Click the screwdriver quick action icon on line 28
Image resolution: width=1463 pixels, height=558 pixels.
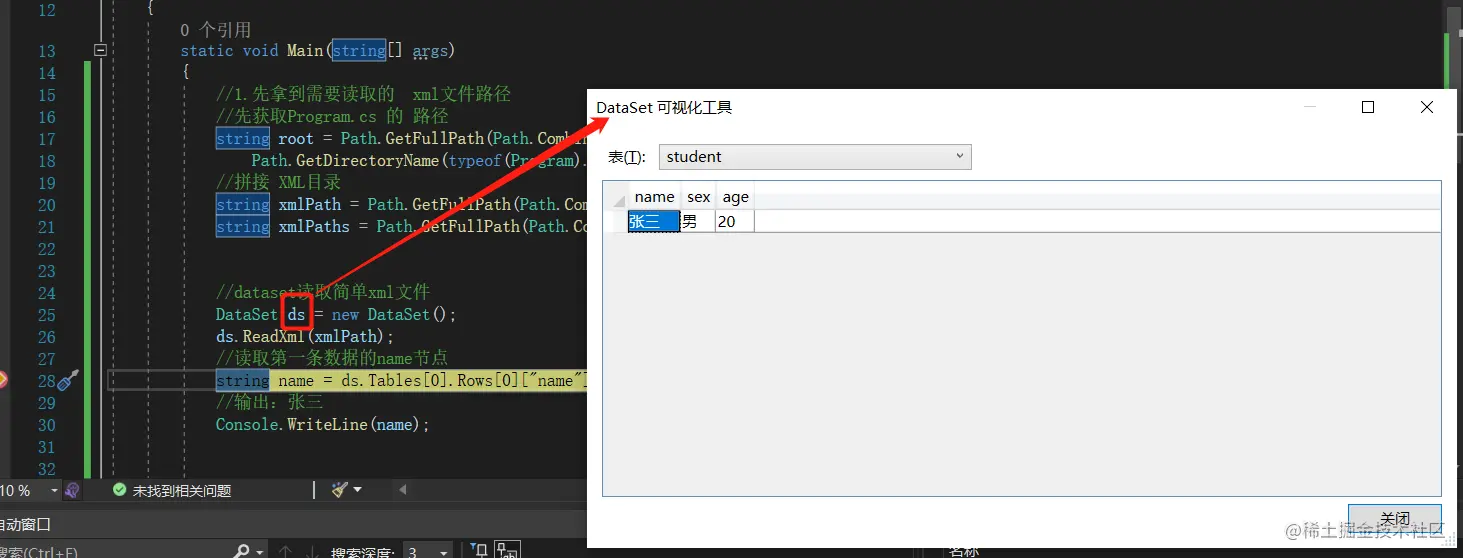pyautogui.click(x=68, y=380)
